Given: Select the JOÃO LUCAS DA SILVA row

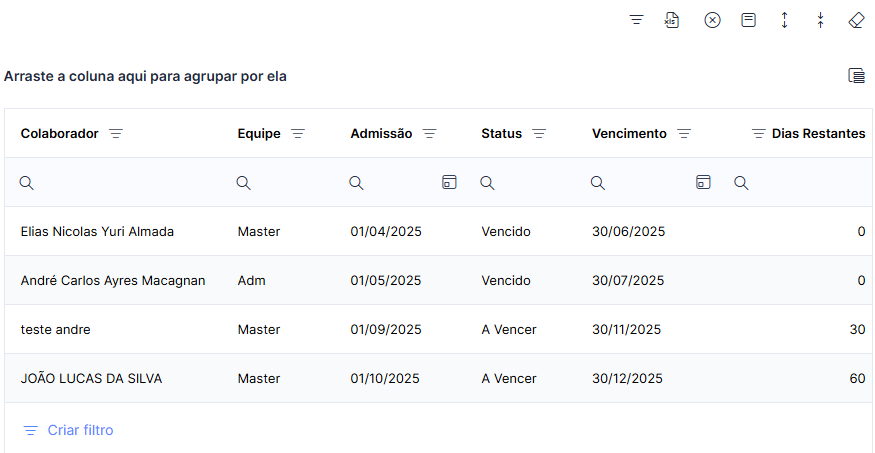Looking at the screenshot, I should [x=438, y=378].
